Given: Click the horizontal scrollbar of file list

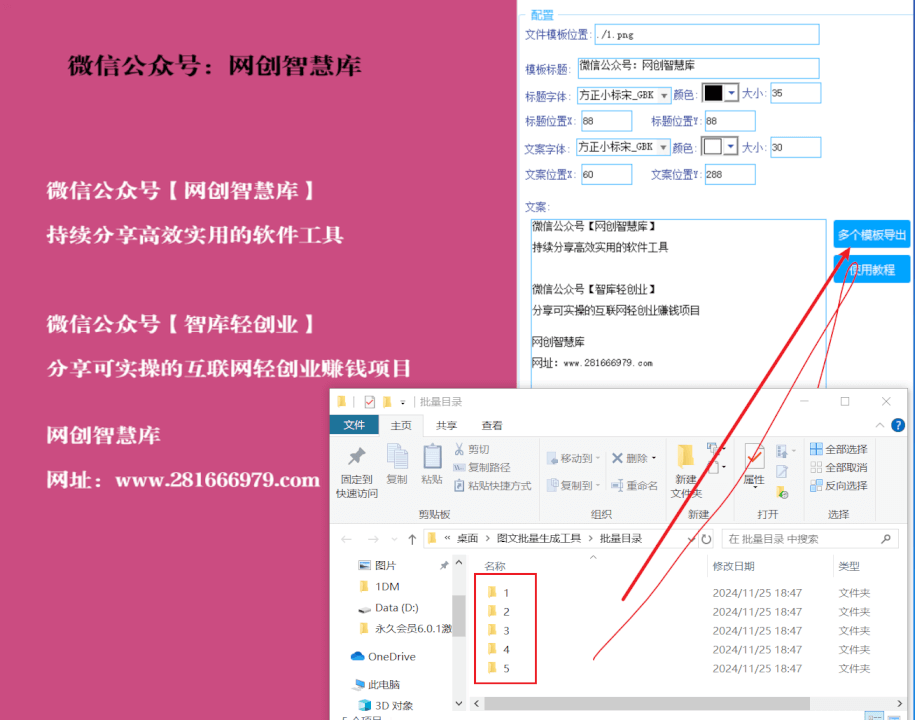Looking at the screenshot, I should point(647,703).
